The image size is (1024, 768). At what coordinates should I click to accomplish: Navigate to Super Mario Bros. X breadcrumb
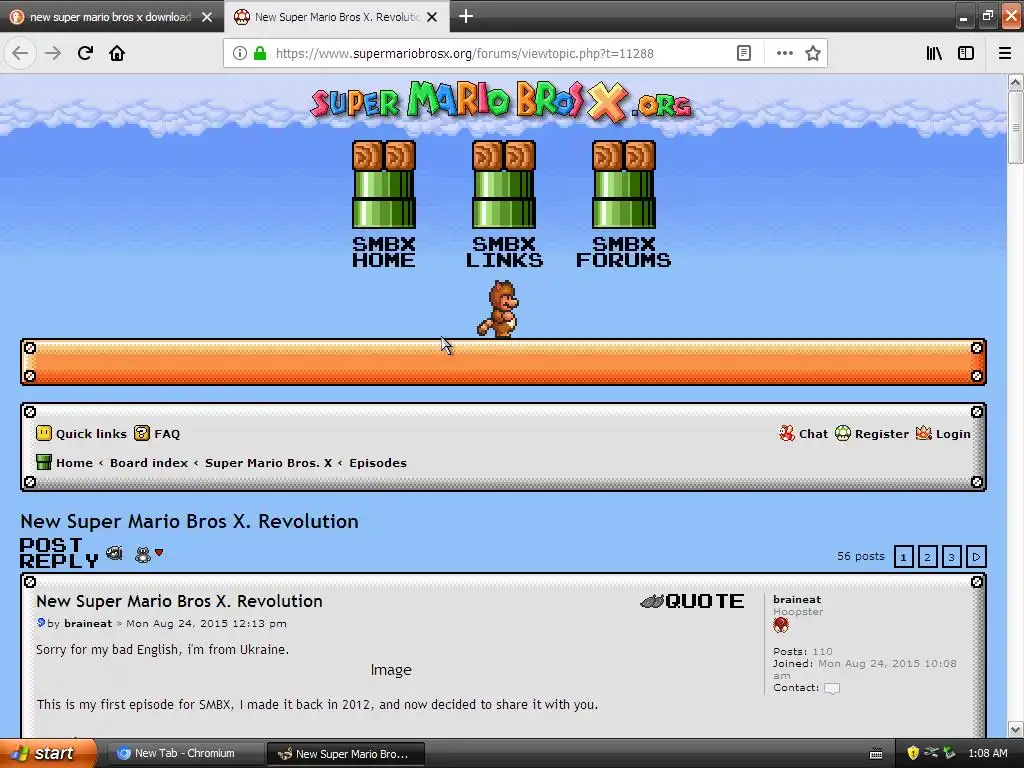[x=268, y=462]
